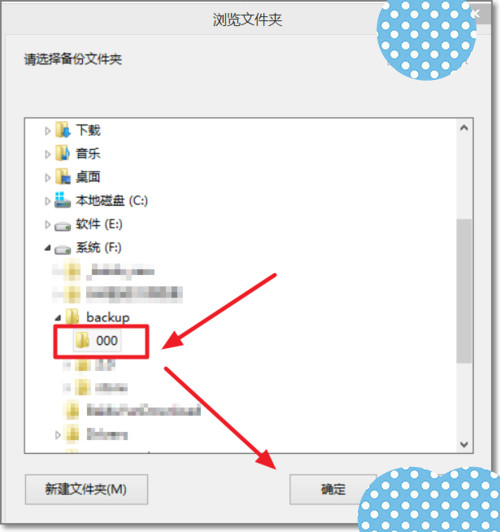Viewport: 500px width, 532px height.
Task: Collapse the backup folder node
Action: coord(58,318)
